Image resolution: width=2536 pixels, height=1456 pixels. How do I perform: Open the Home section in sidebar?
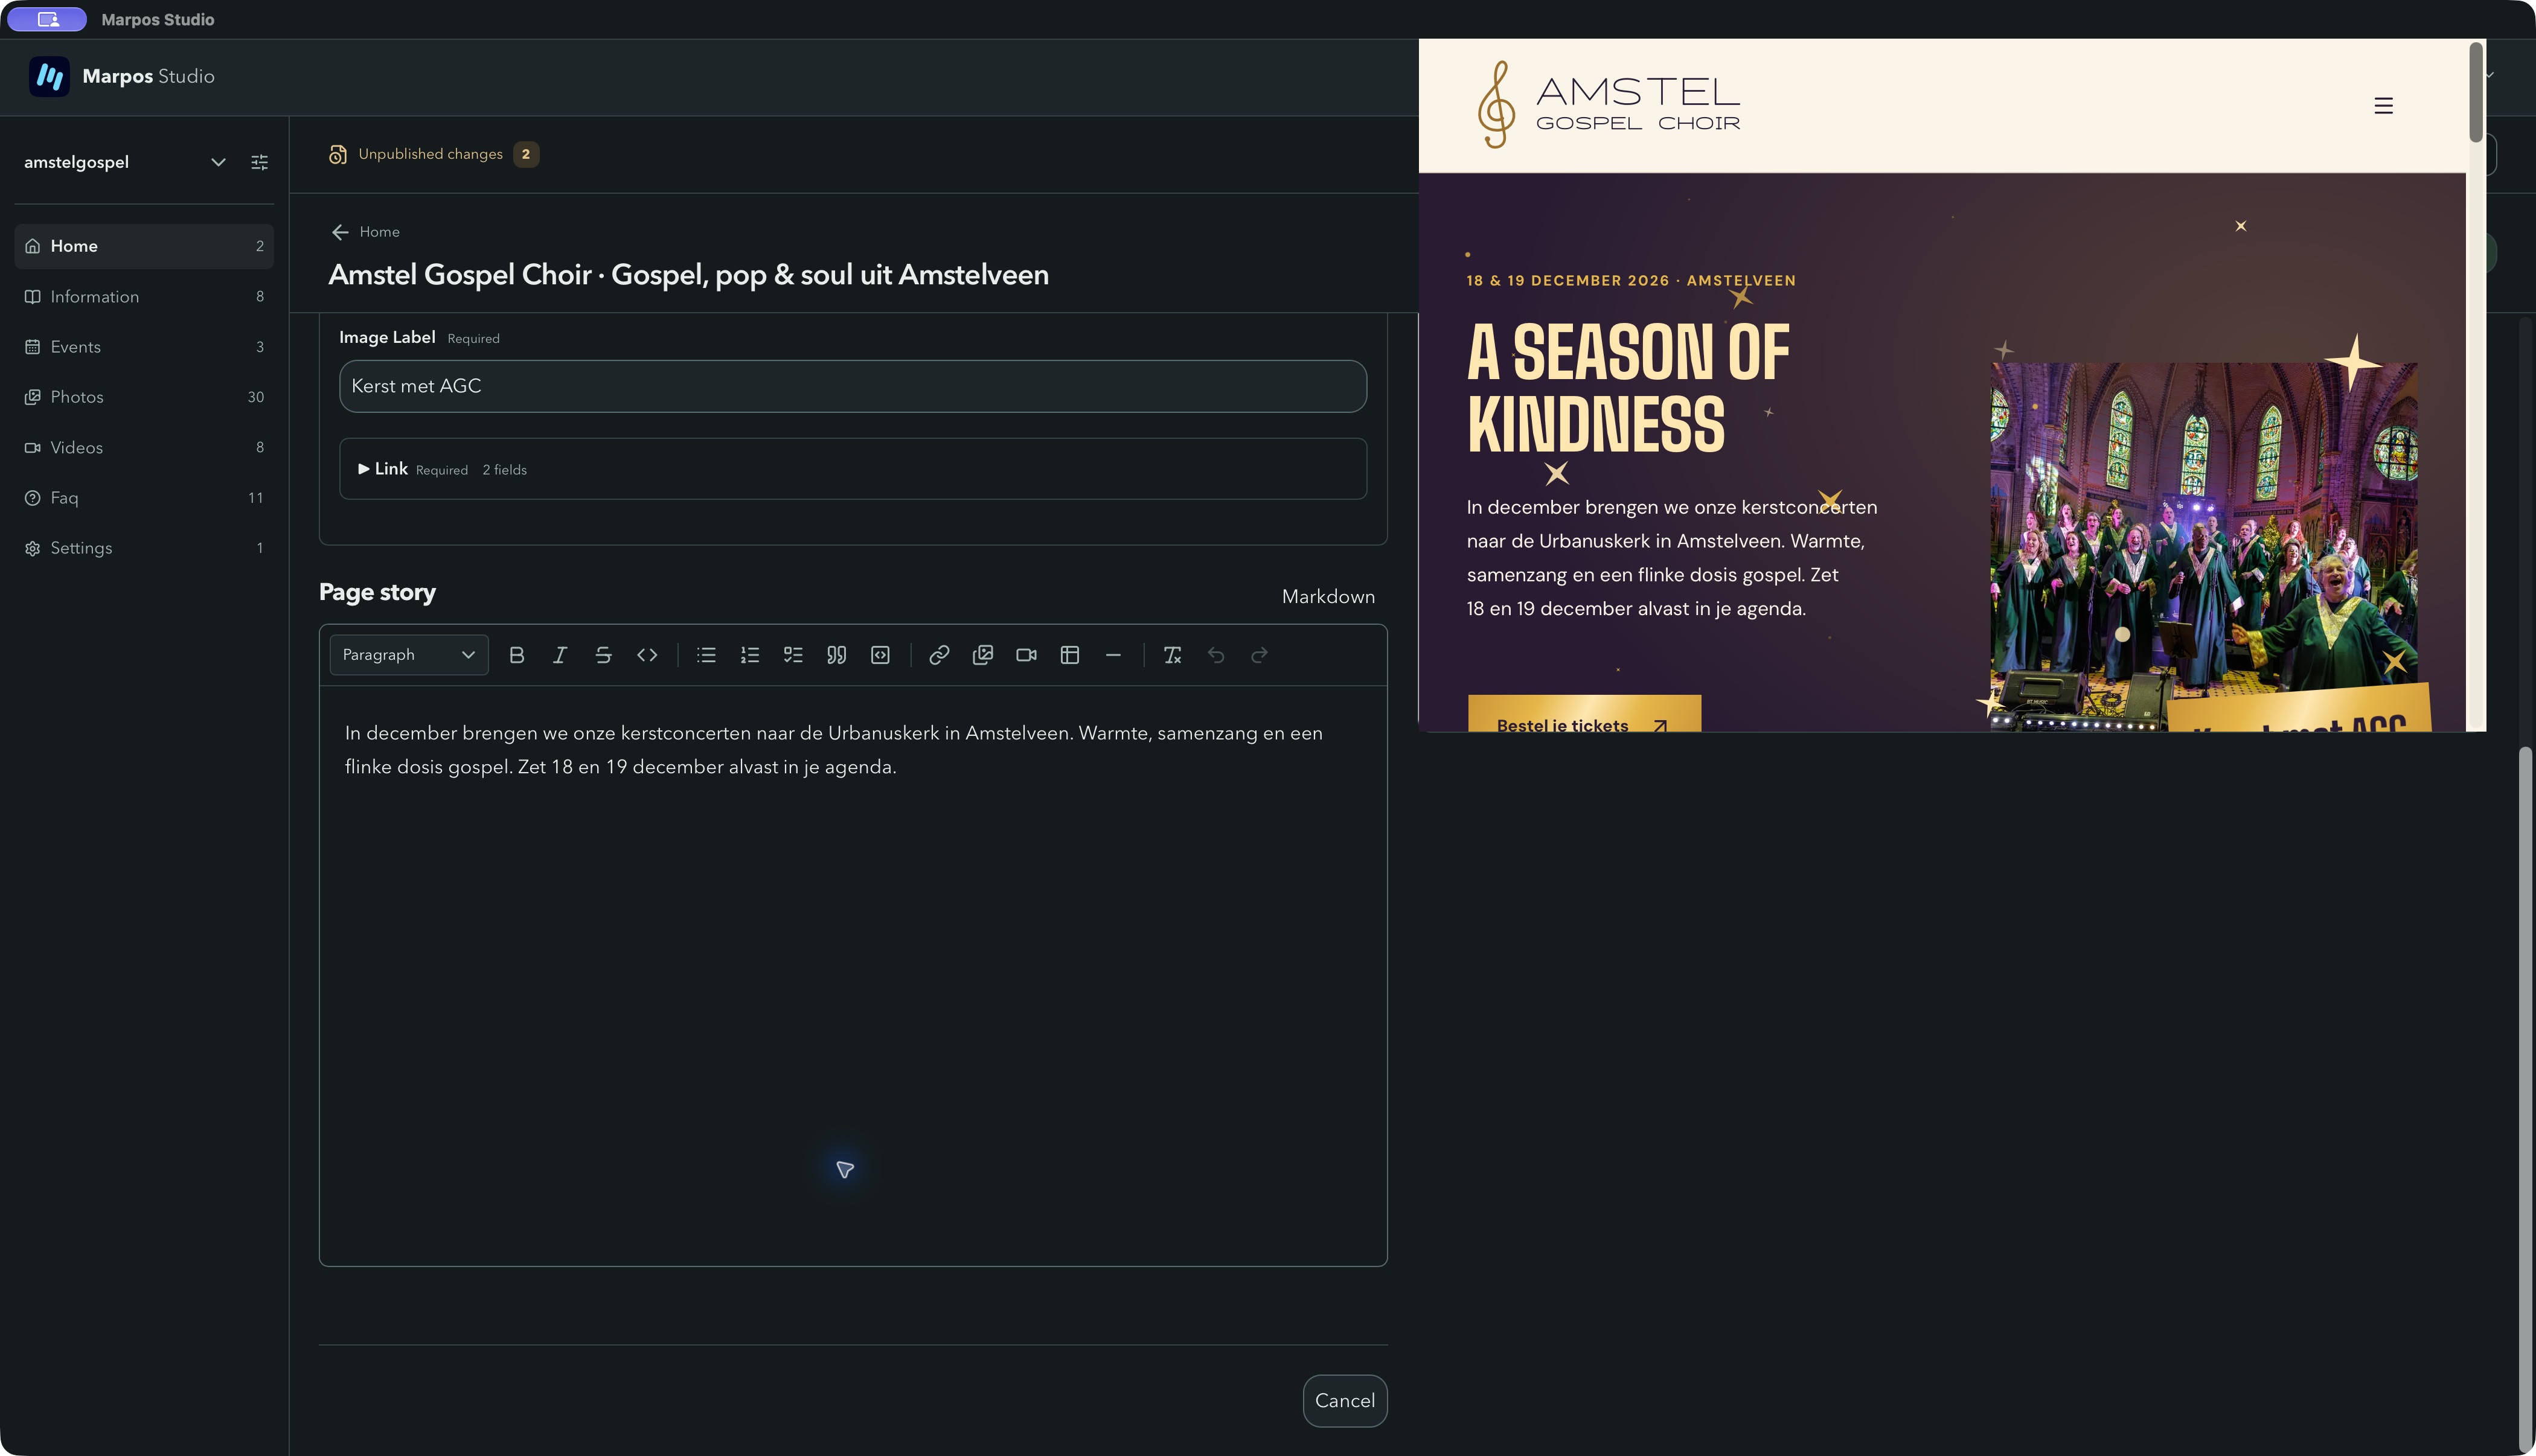pos(144,246)
